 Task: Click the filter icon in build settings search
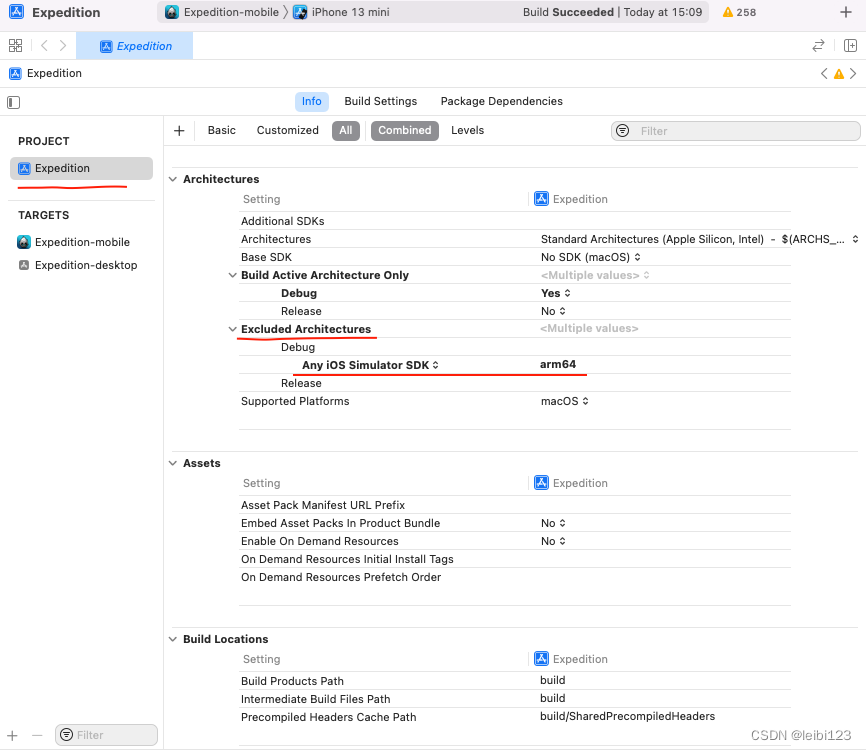pos(622,131)
